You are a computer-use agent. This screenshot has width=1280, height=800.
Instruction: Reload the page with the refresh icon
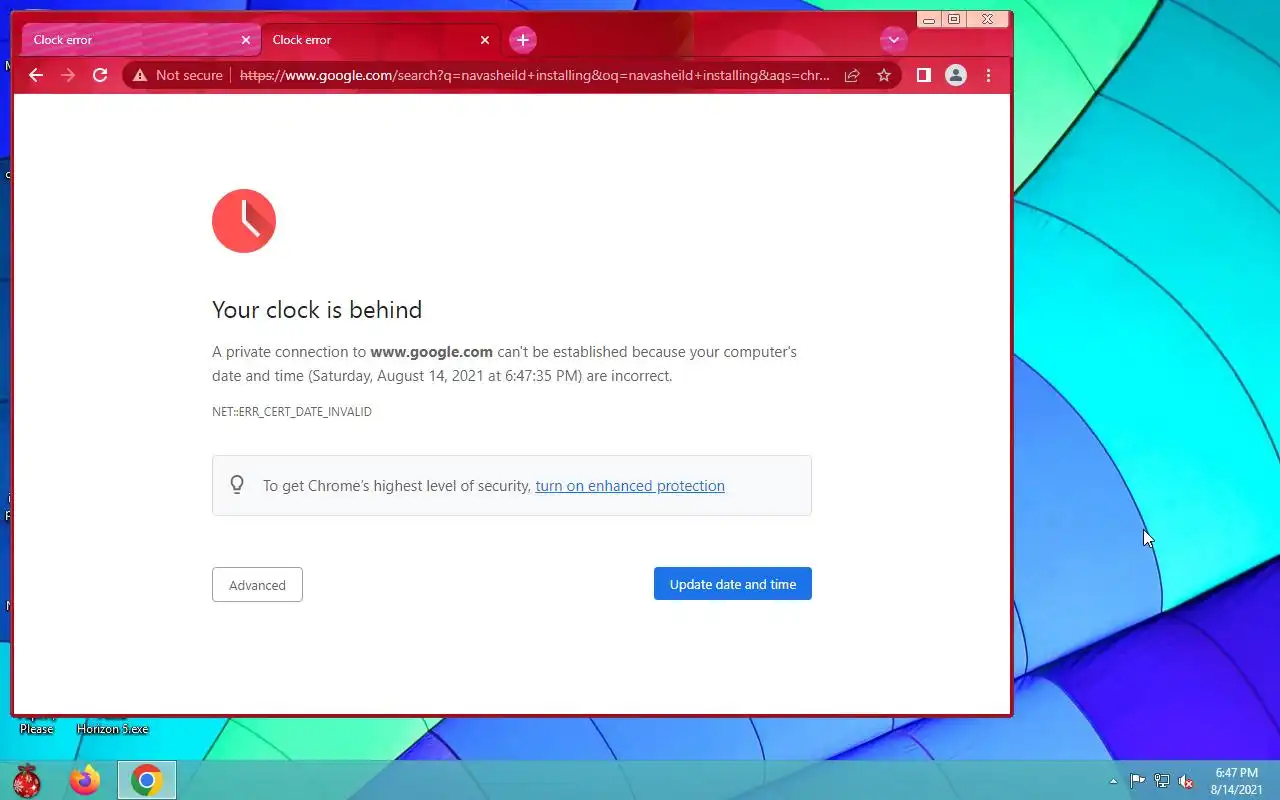point(100,75)
